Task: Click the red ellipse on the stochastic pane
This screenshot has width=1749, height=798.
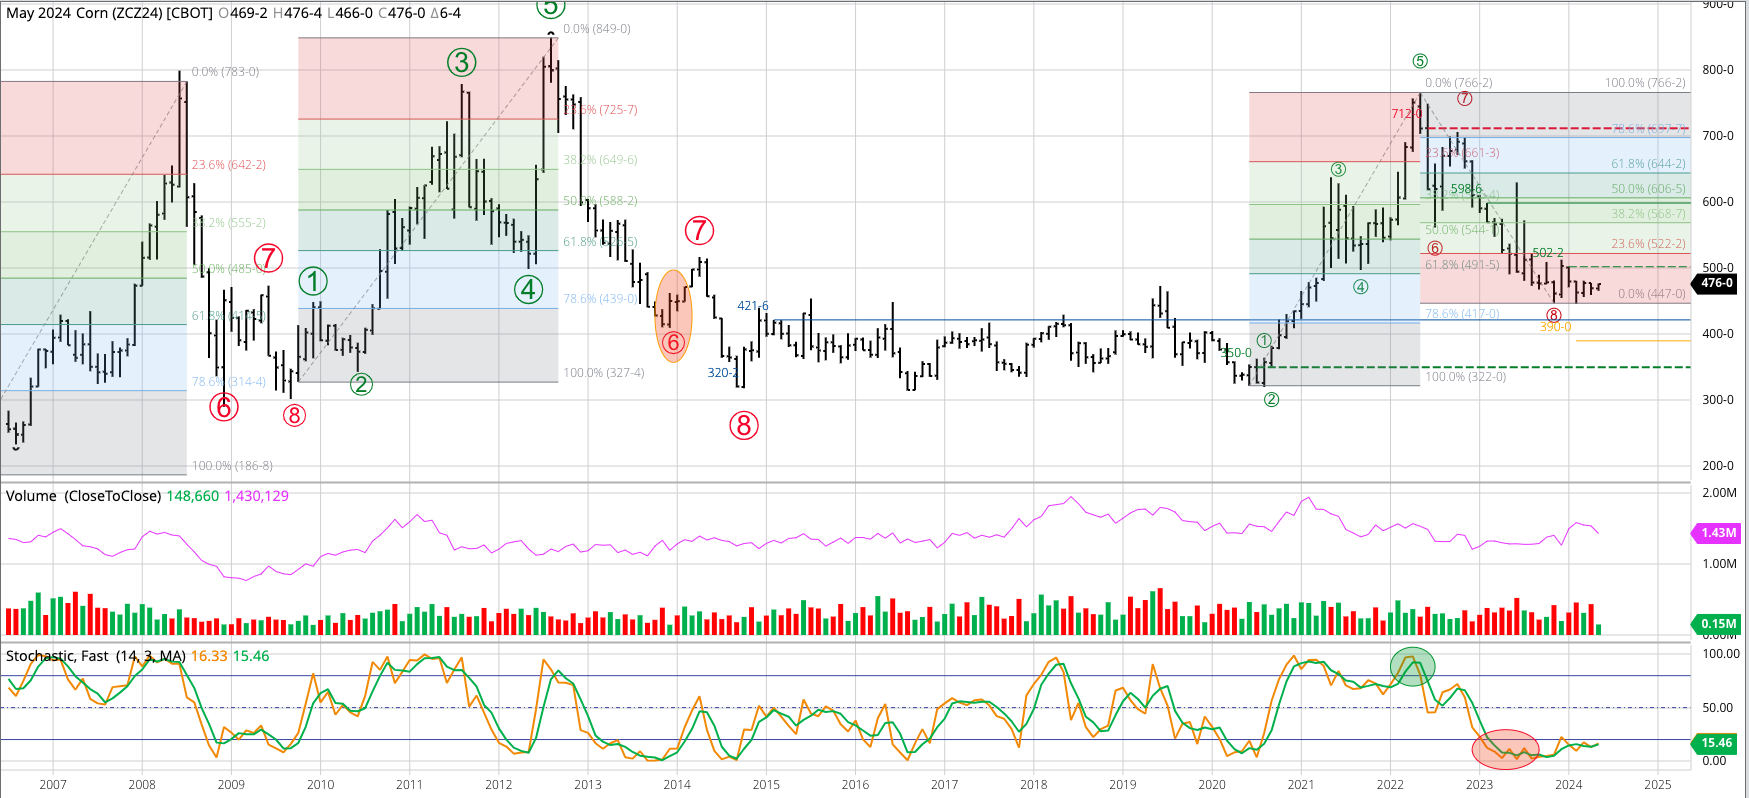Action: pos(1505,748)
